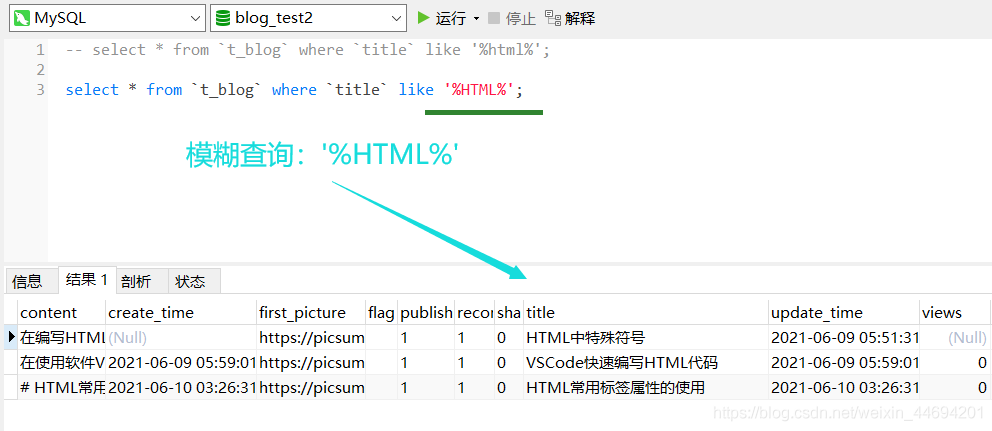Select create_time cell 2021-06-10 03:26:31
The image size is (992, 431).
tap(181, 387)
